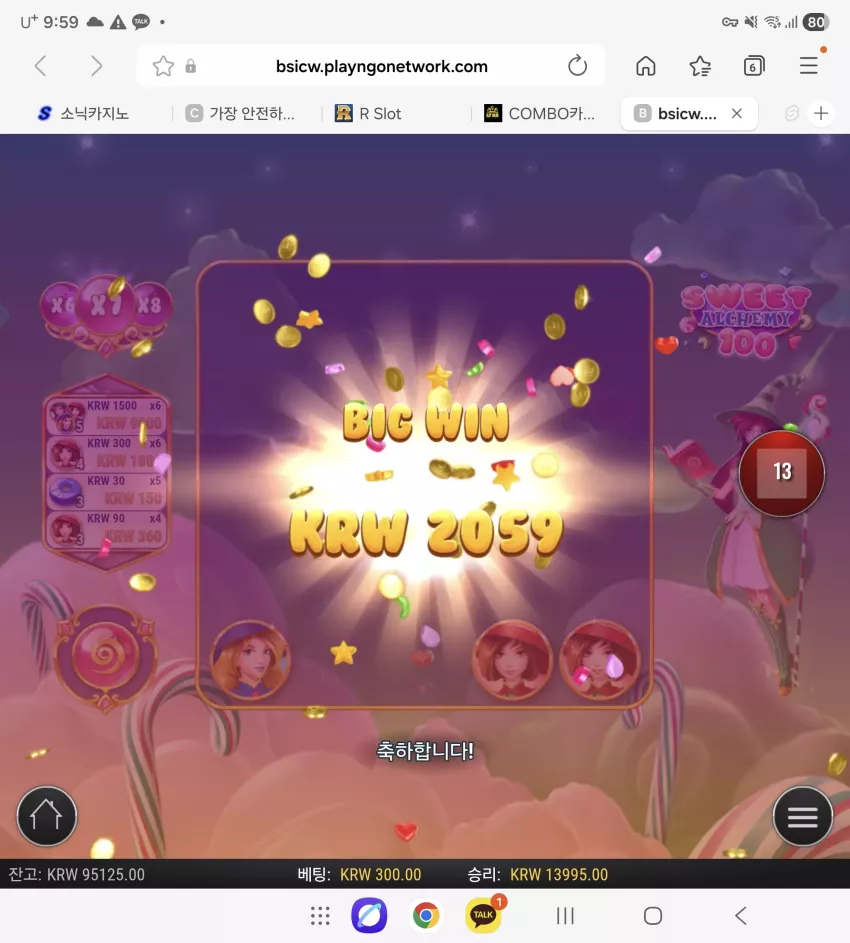Tap the Android back navigation button

(741, 916)
